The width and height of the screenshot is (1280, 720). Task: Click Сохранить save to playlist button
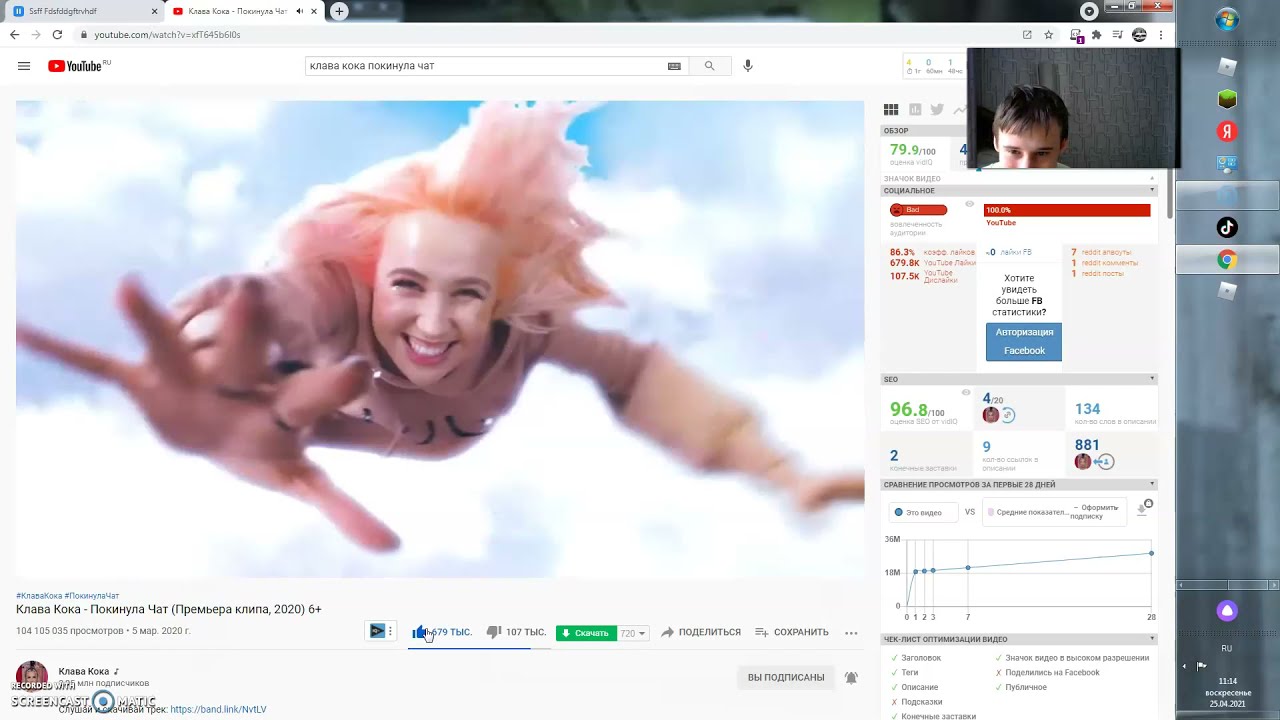coord(792,632)
